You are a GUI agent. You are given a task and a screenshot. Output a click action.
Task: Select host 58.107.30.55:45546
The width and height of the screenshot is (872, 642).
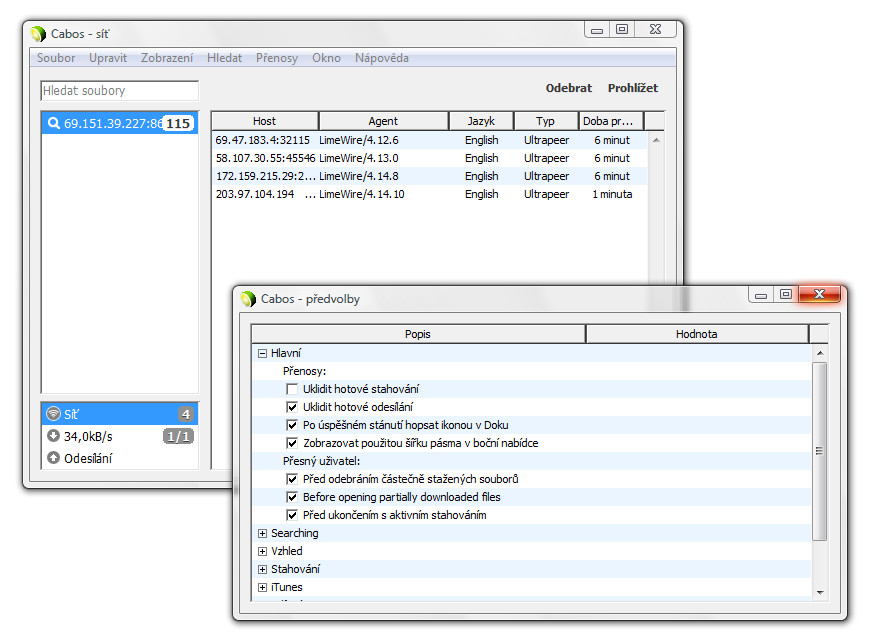pos(430,158)
